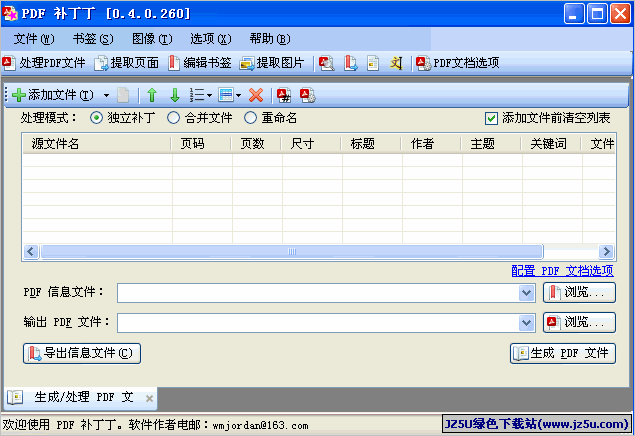
Task: Click the 源文件名 column header
Action: tap(97, 144)
